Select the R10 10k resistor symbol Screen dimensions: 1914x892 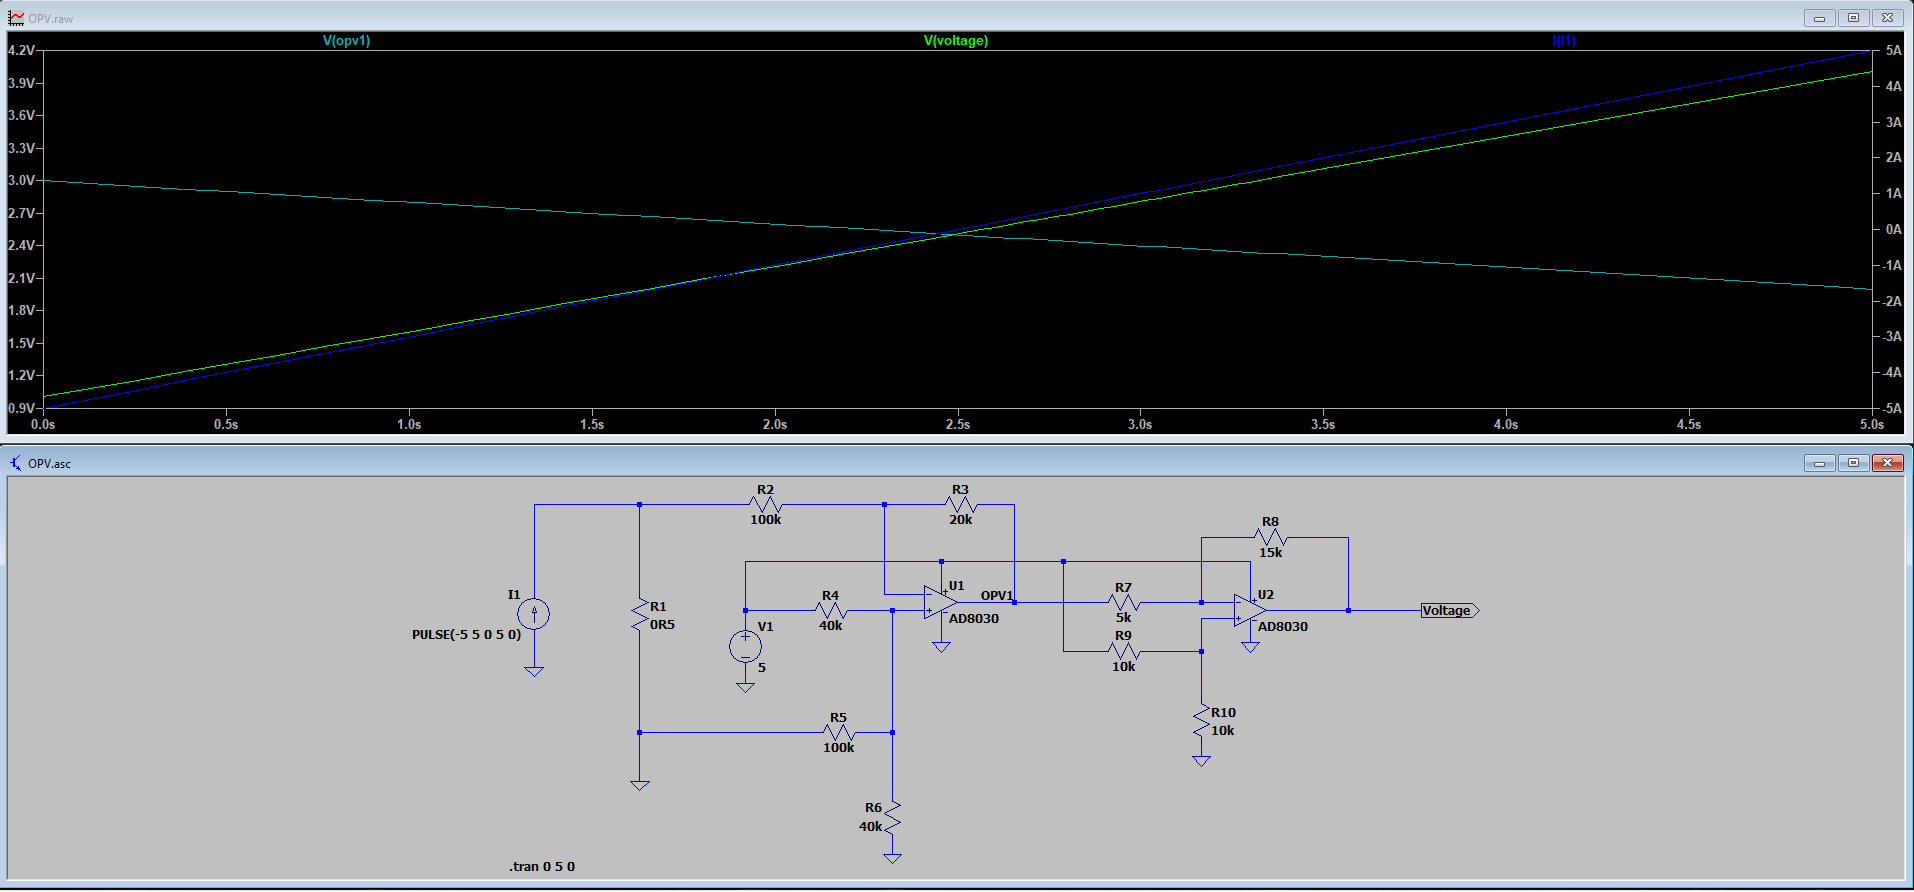(x=1202, y=721)
